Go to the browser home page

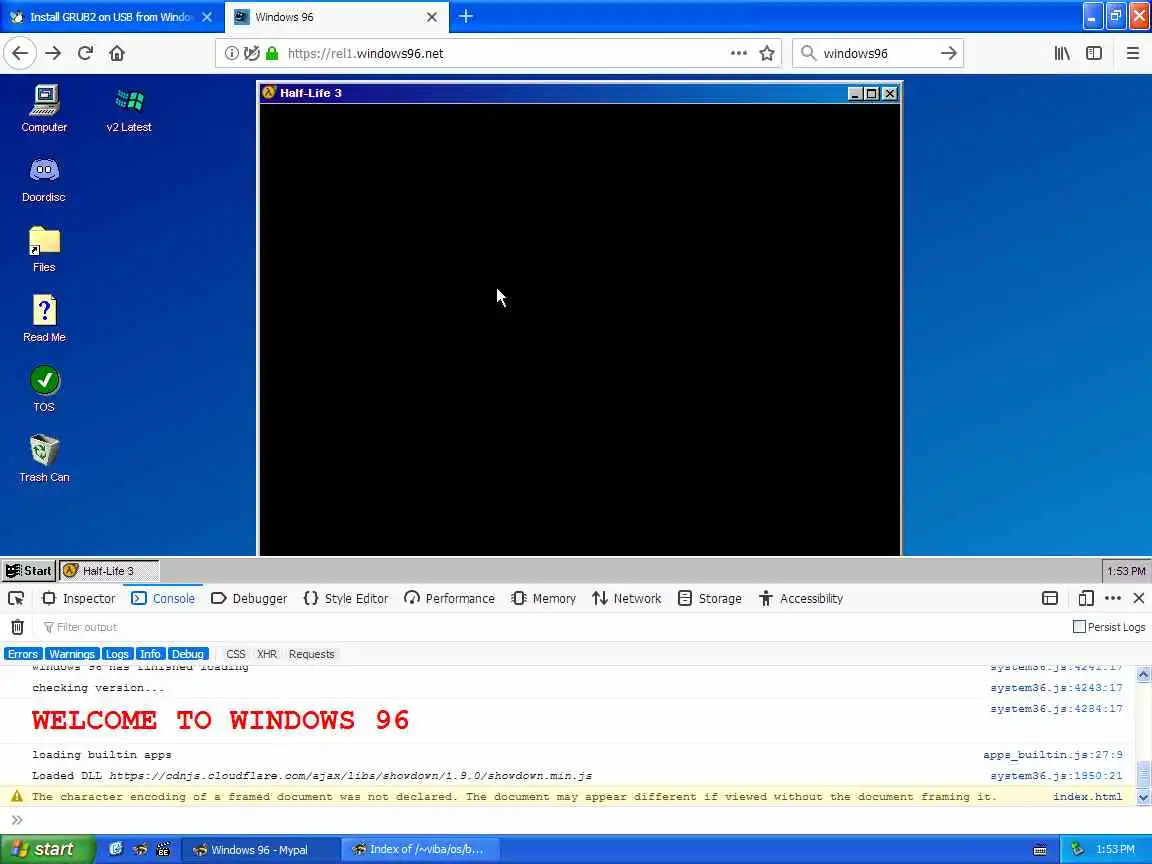pyautogui.click(x=117, y=53)
